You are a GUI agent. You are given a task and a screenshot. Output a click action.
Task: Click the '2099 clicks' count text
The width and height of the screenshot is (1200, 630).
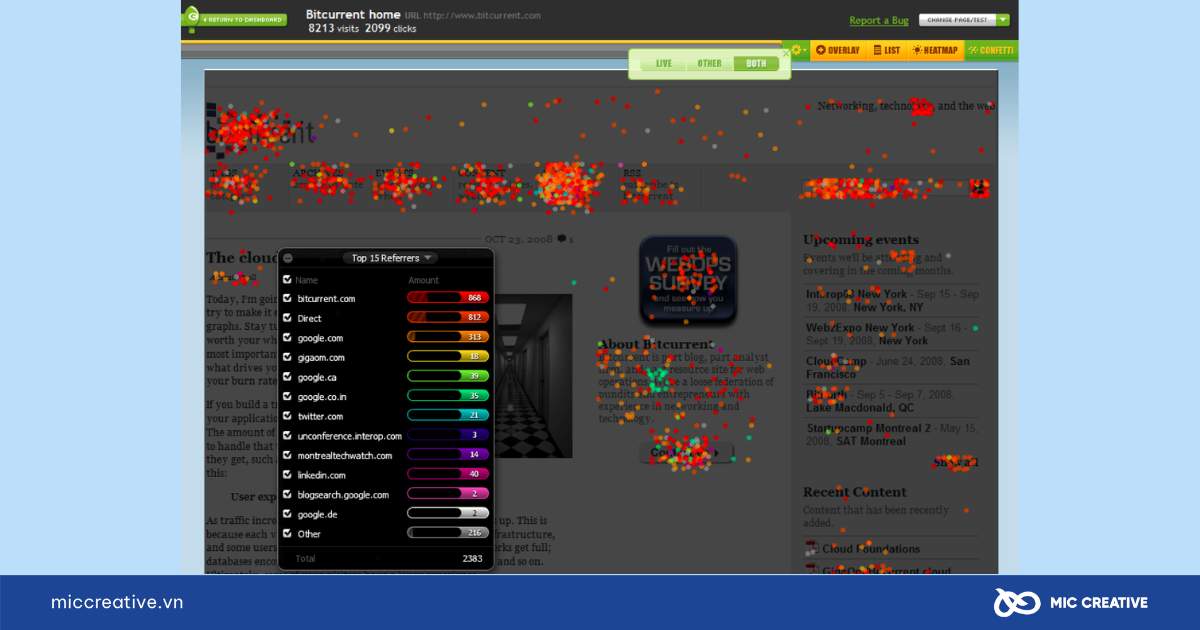point(392,28)
